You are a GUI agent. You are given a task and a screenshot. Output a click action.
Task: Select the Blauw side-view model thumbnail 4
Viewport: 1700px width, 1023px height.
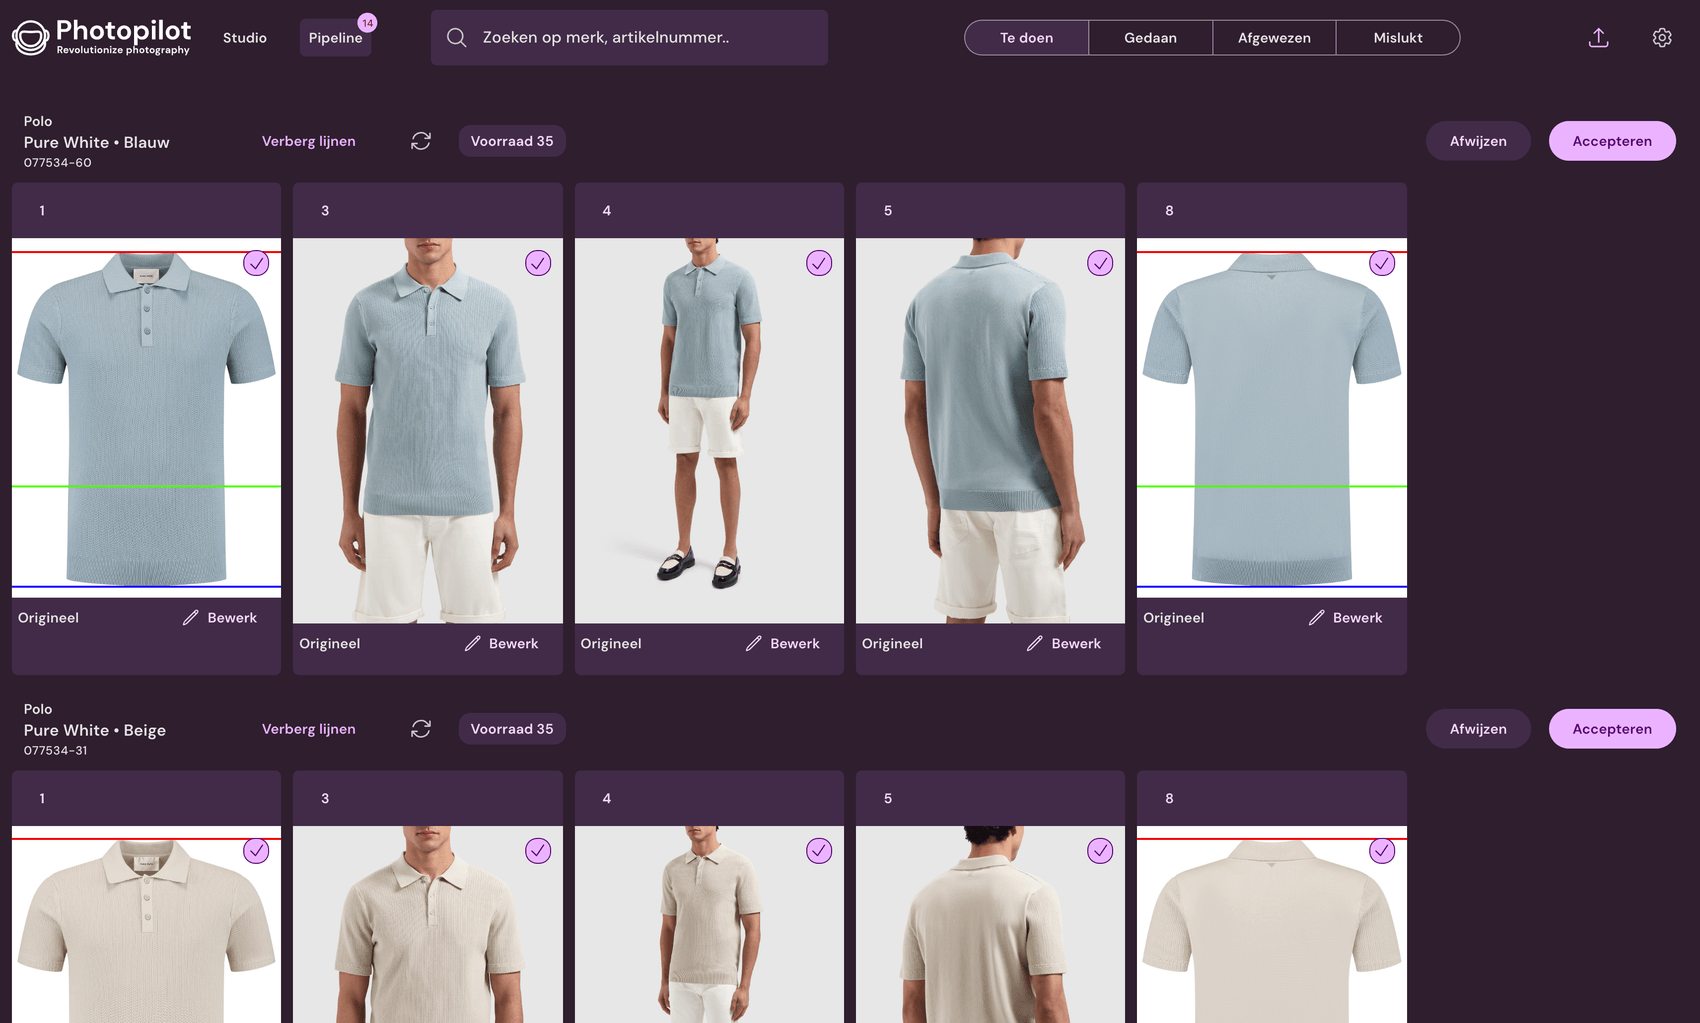pyautogui.click(x=709, y=430)
